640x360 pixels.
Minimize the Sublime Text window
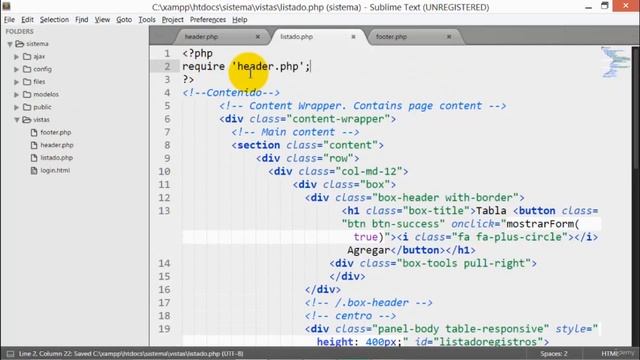(x=588, y=7)
